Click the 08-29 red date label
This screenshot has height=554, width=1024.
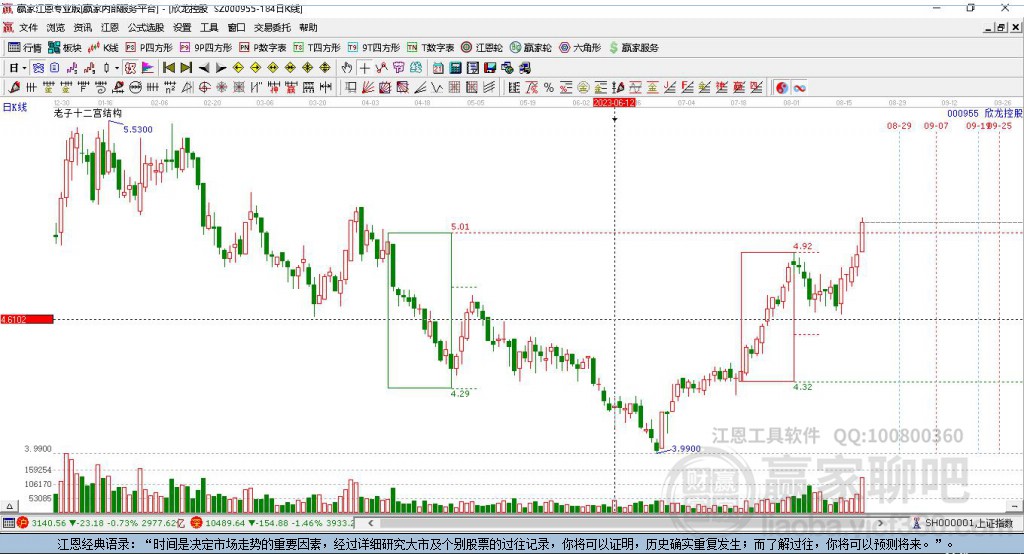coord(899,125)
